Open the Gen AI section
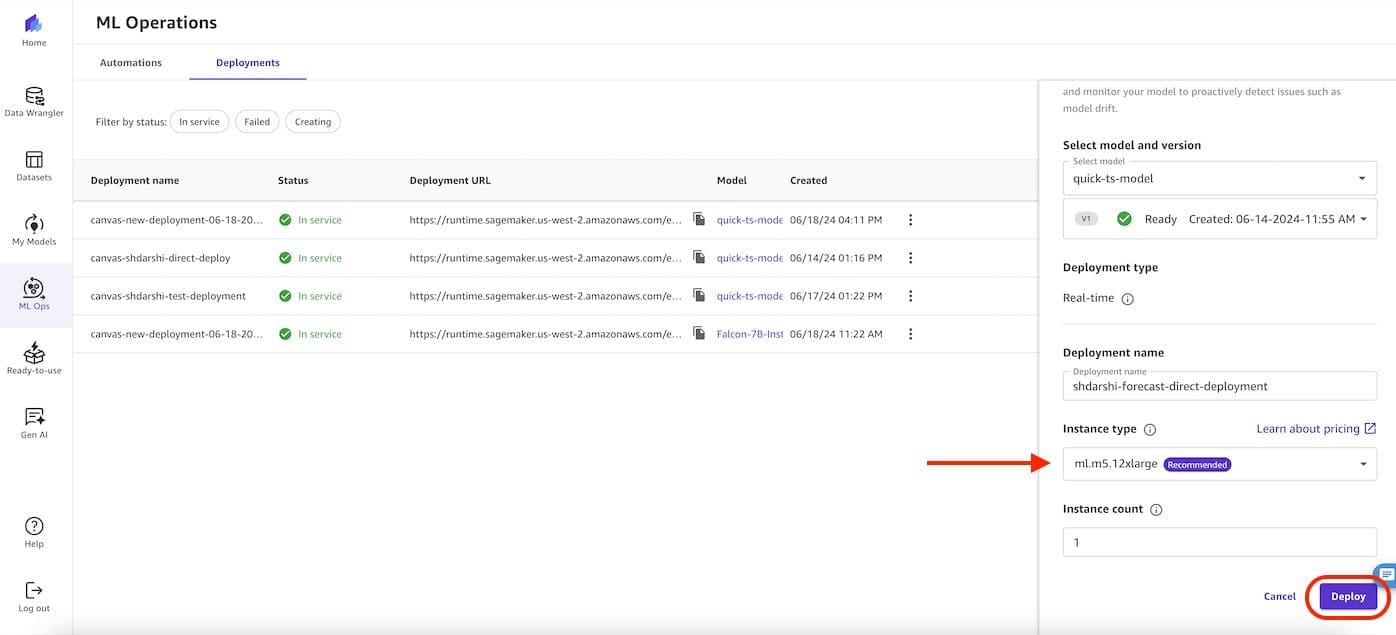 coord(33,421)
